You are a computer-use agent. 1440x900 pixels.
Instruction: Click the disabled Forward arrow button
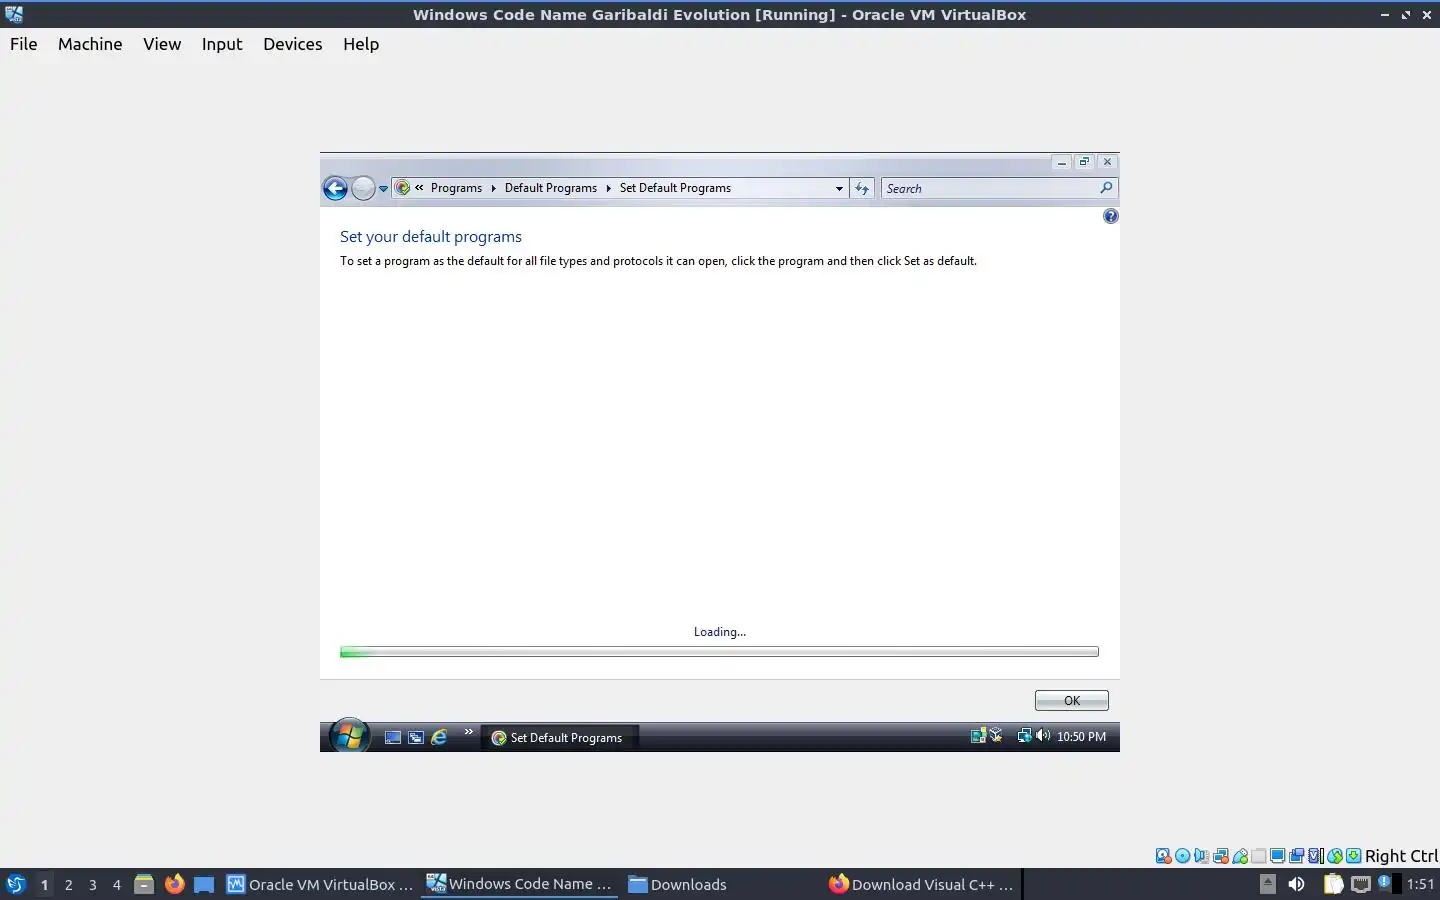363,188
